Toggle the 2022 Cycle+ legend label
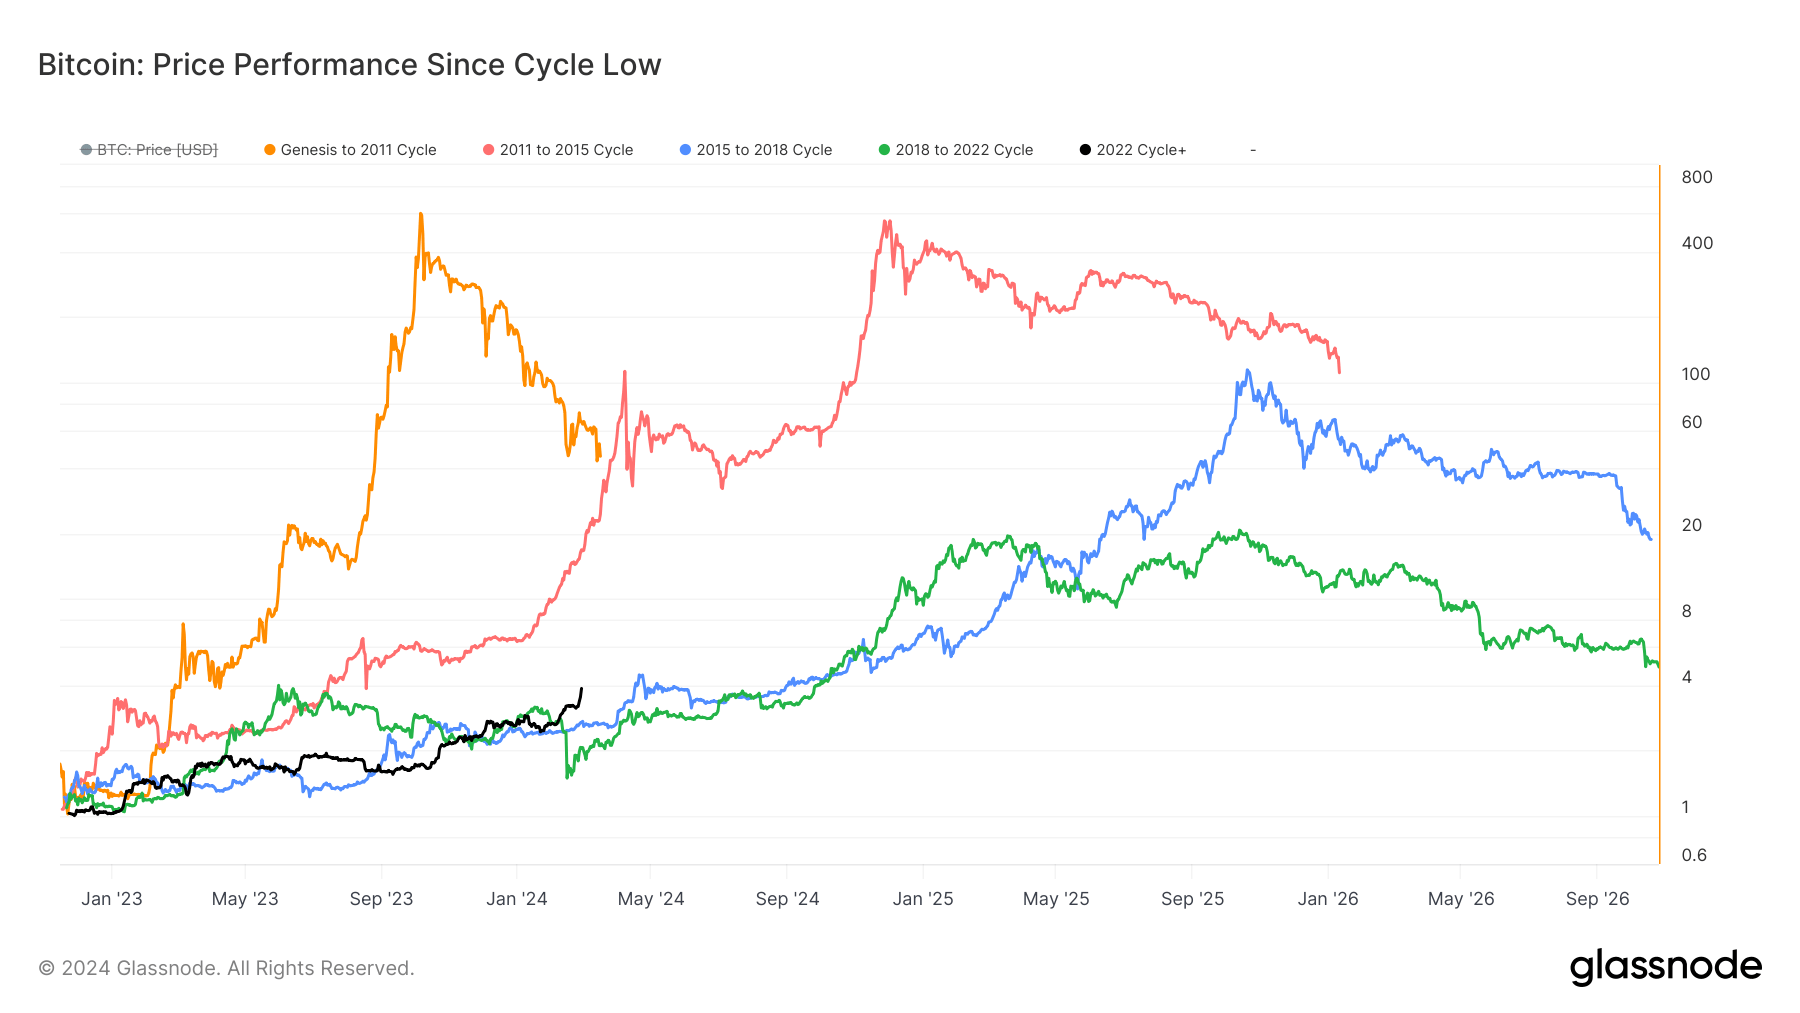 point(1141,150)
